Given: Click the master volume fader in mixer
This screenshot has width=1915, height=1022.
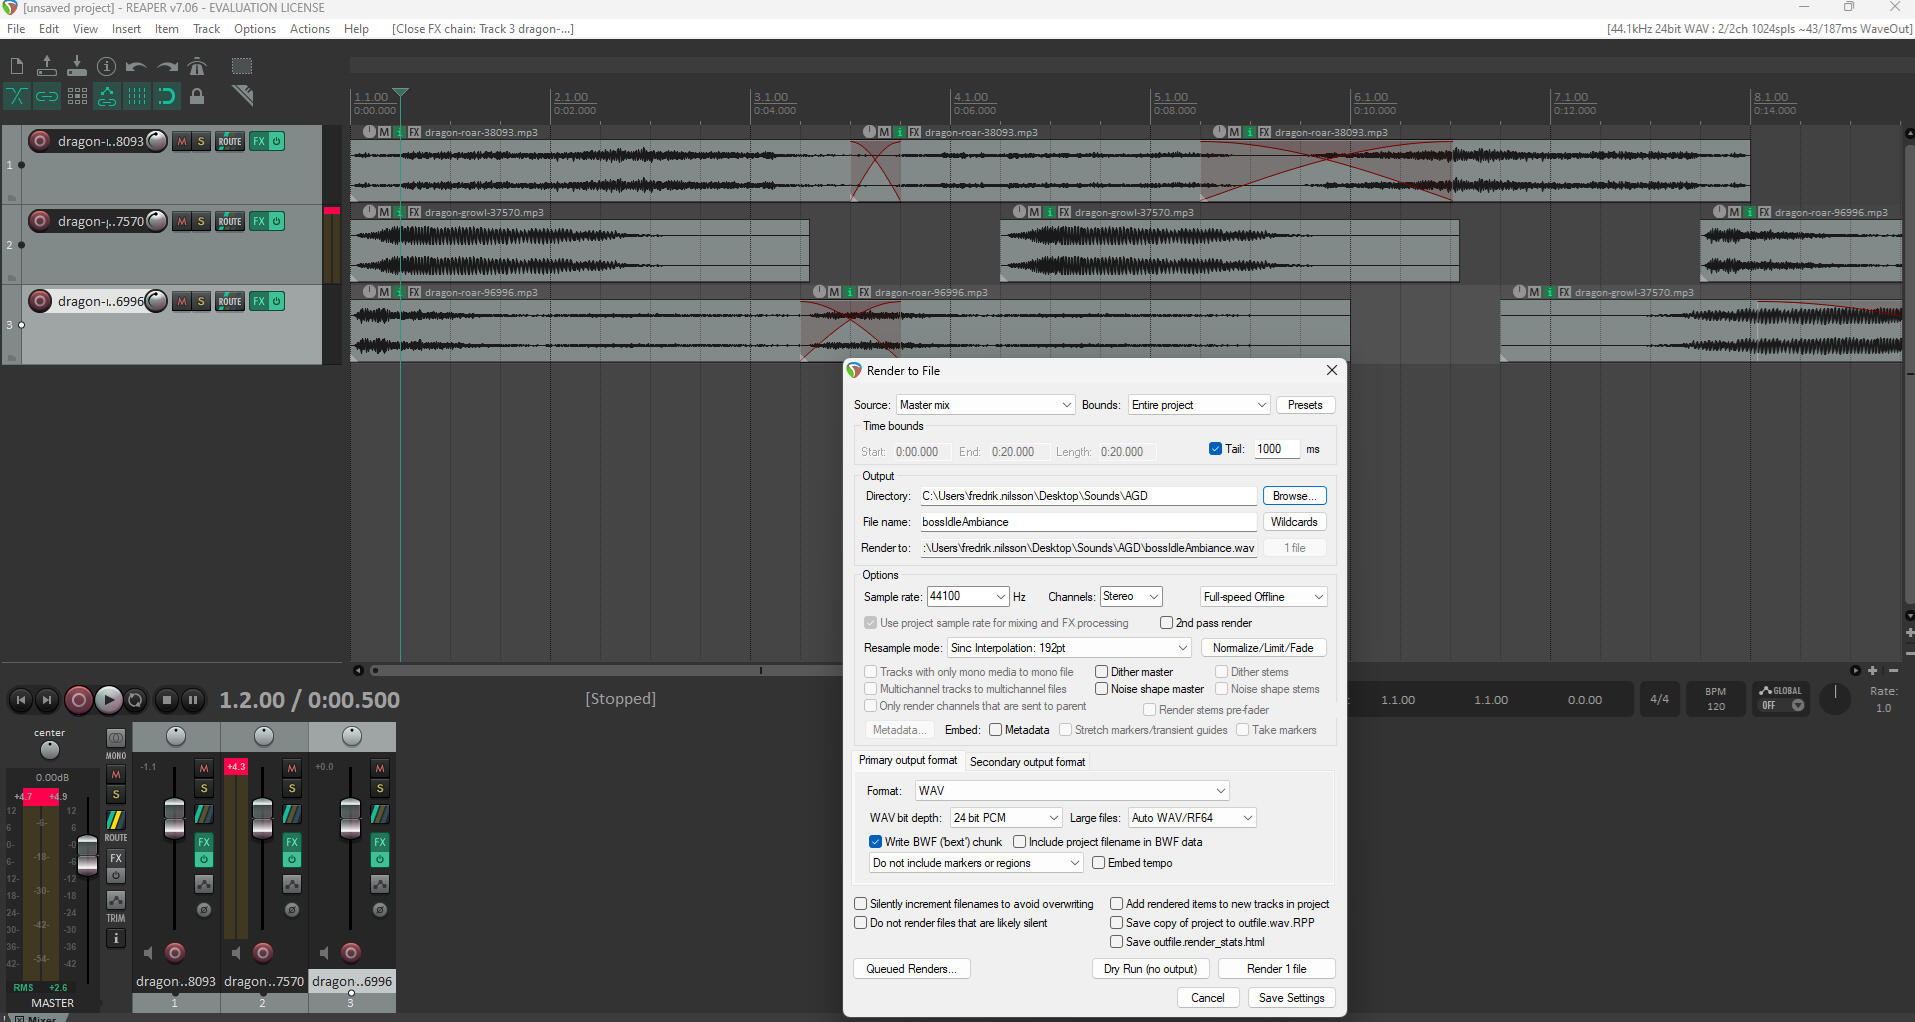Looking at the screenshot, I should click(x=88, y=855).
